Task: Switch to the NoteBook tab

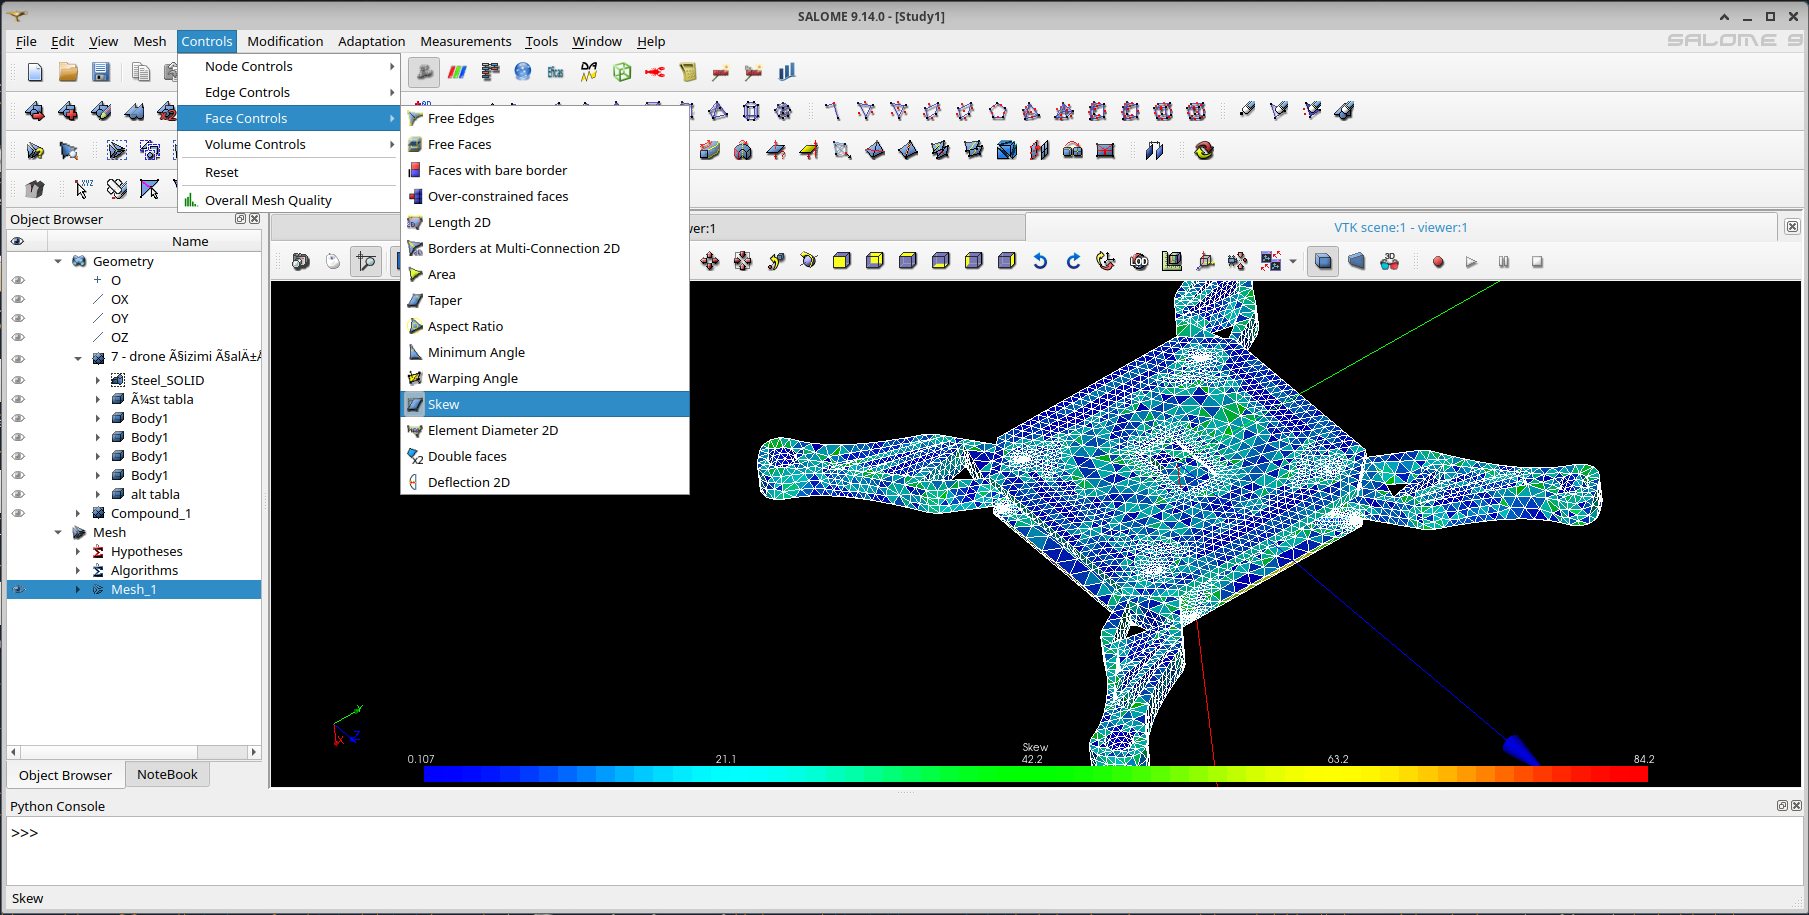Action: [167, 774]
